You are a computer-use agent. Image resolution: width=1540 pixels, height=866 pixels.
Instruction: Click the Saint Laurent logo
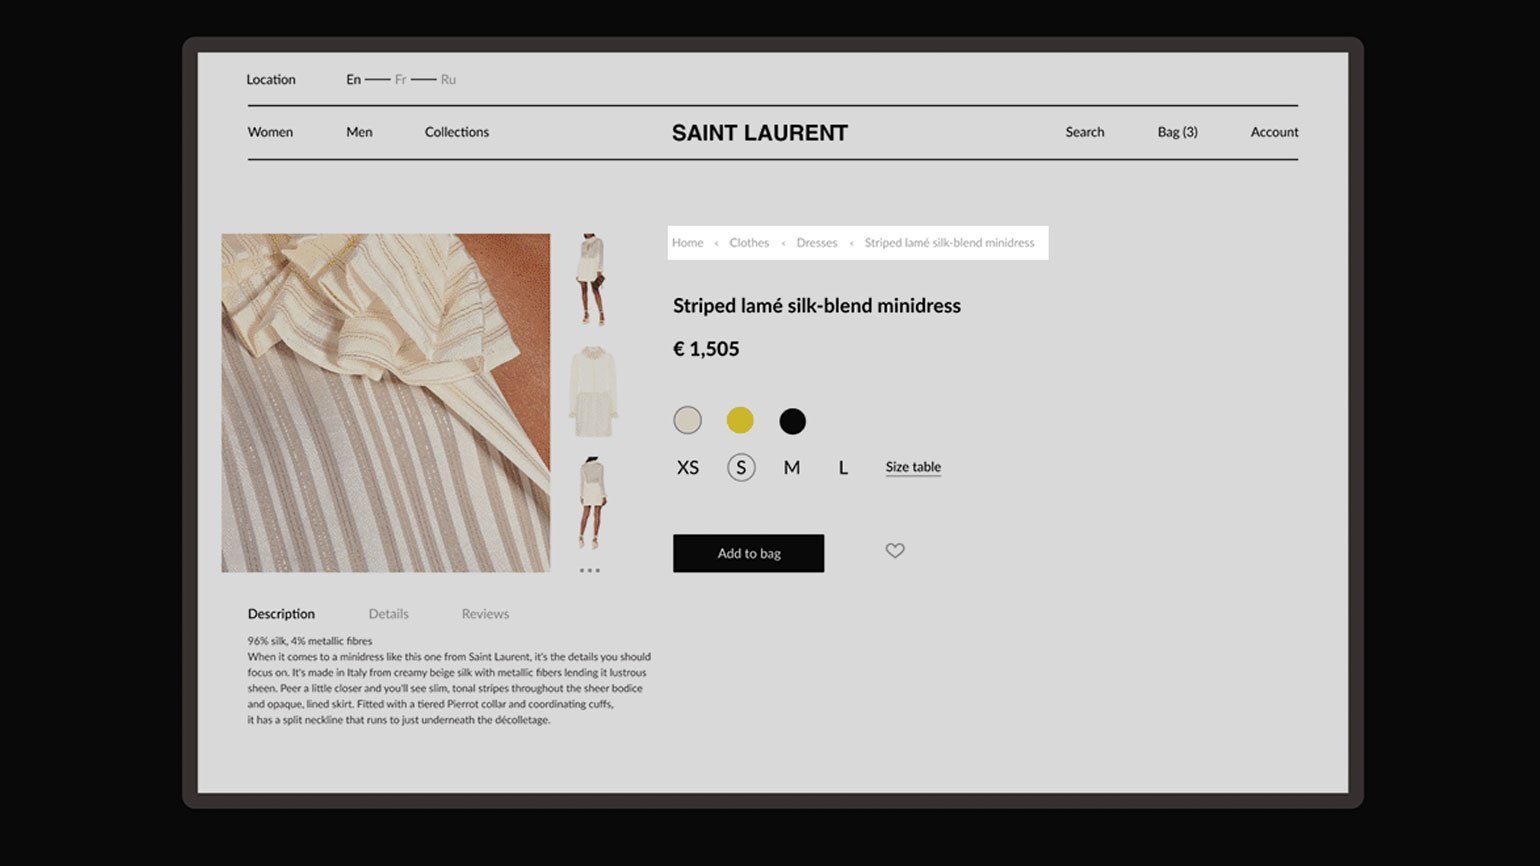(x=760, y=133)
